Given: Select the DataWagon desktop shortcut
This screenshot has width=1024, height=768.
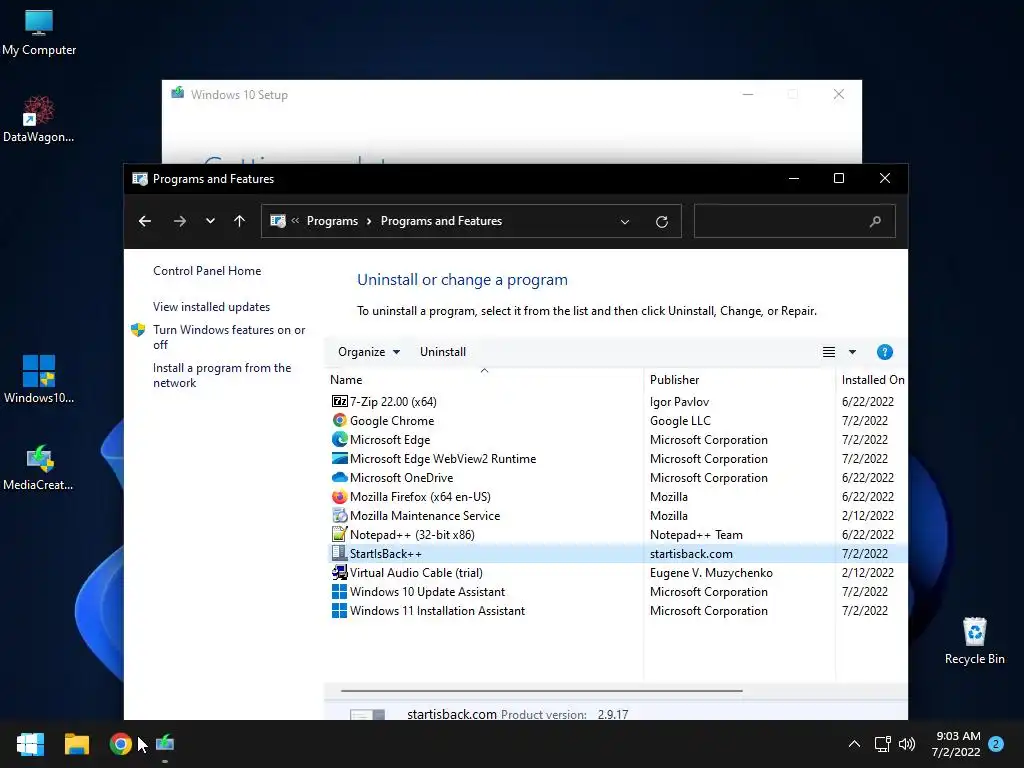Looking at the screenshot, I should [39, 120].
